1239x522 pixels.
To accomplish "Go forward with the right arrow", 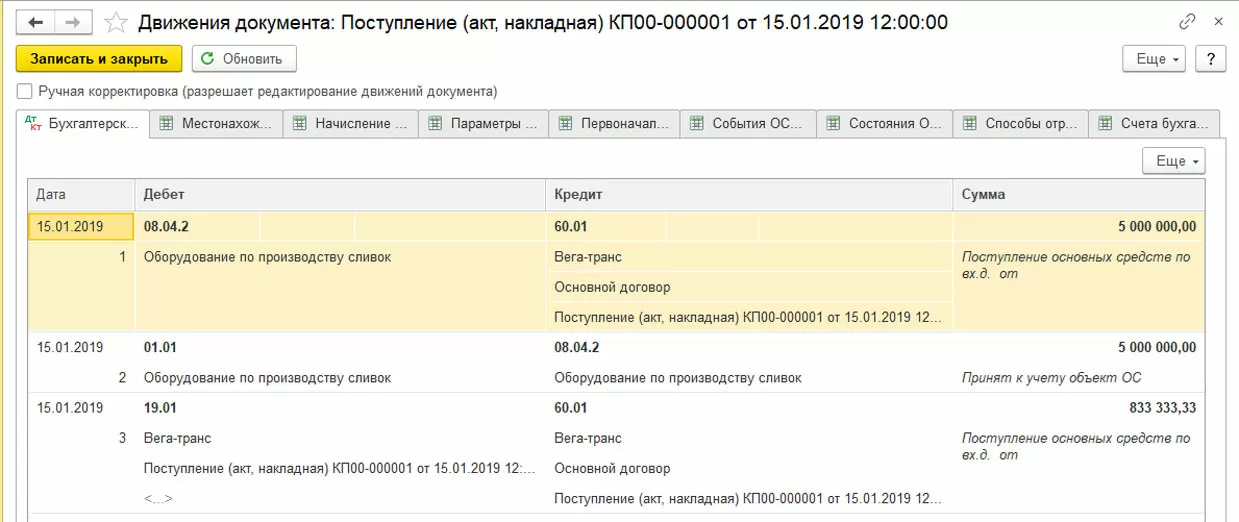I will (72, 22).
